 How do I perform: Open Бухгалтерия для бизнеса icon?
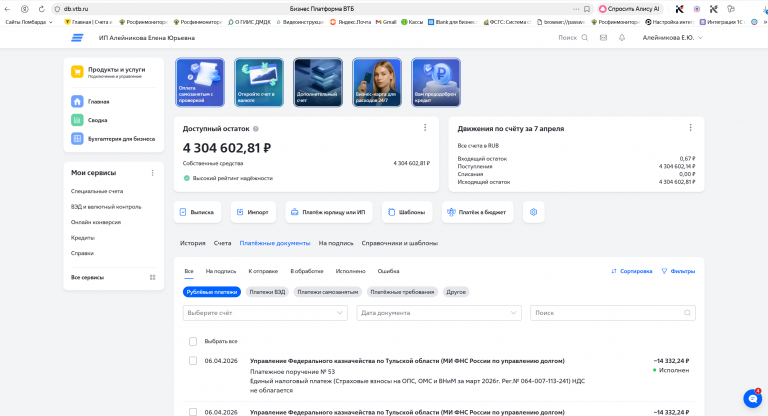point(77,139)
